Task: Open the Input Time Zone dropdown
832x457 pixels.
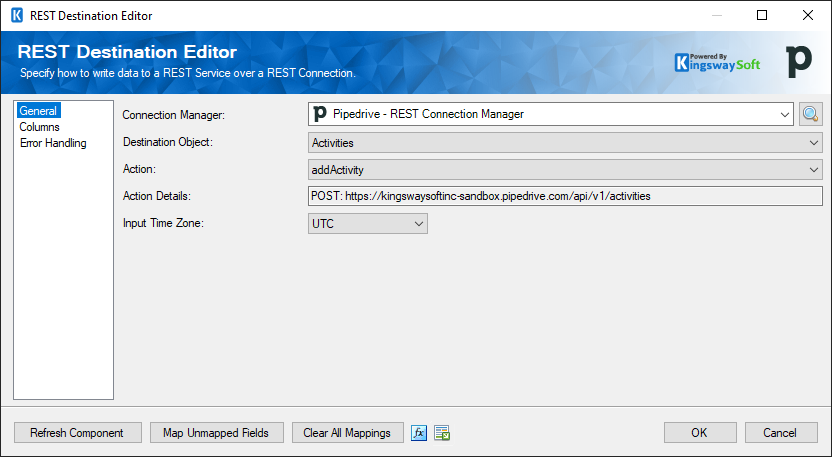Action: point(419,224)
